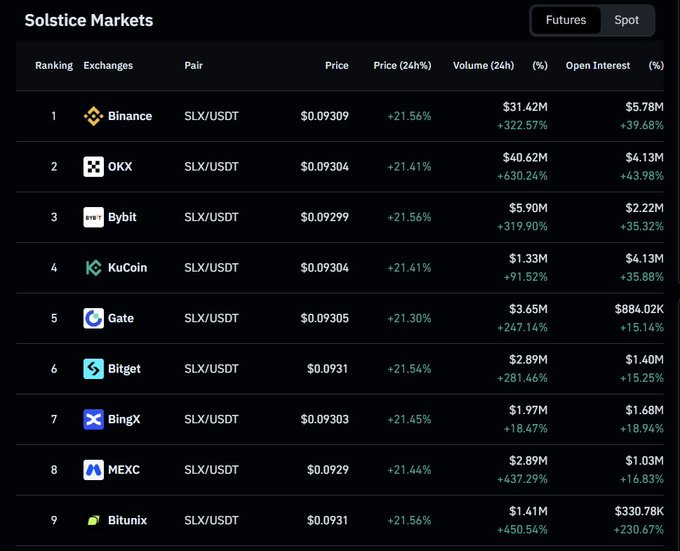
Task: Click the Bitunix volume $1.41M
Action: [528, 511]
